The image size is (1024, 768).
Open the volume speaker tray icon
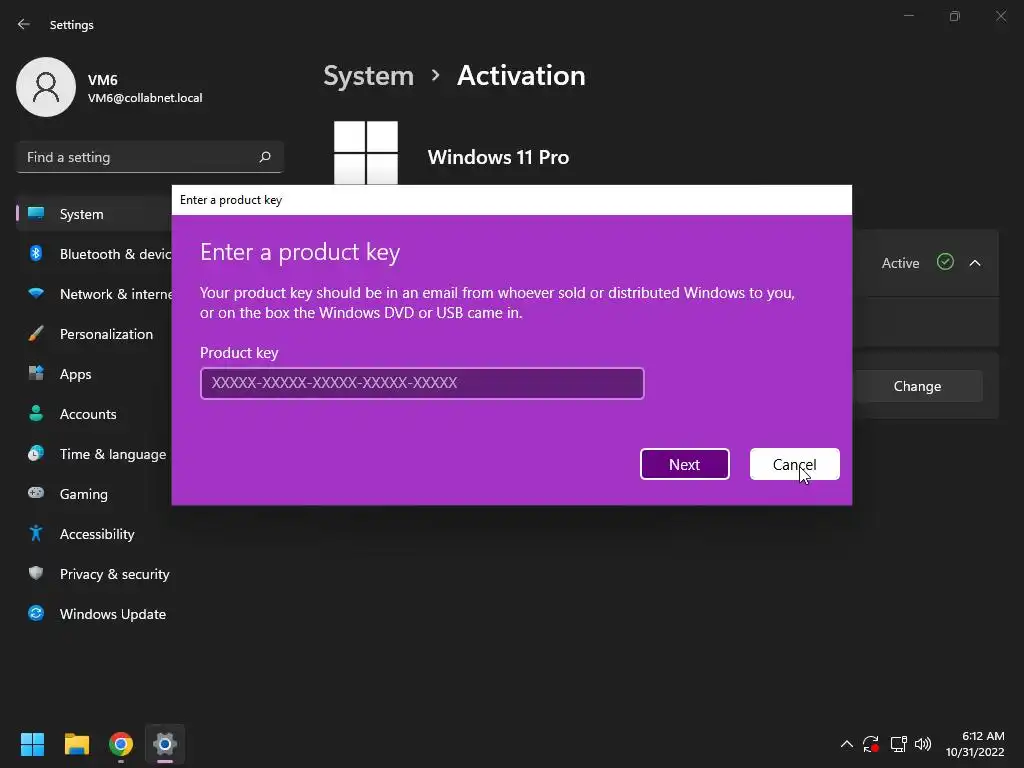[923, 744]
